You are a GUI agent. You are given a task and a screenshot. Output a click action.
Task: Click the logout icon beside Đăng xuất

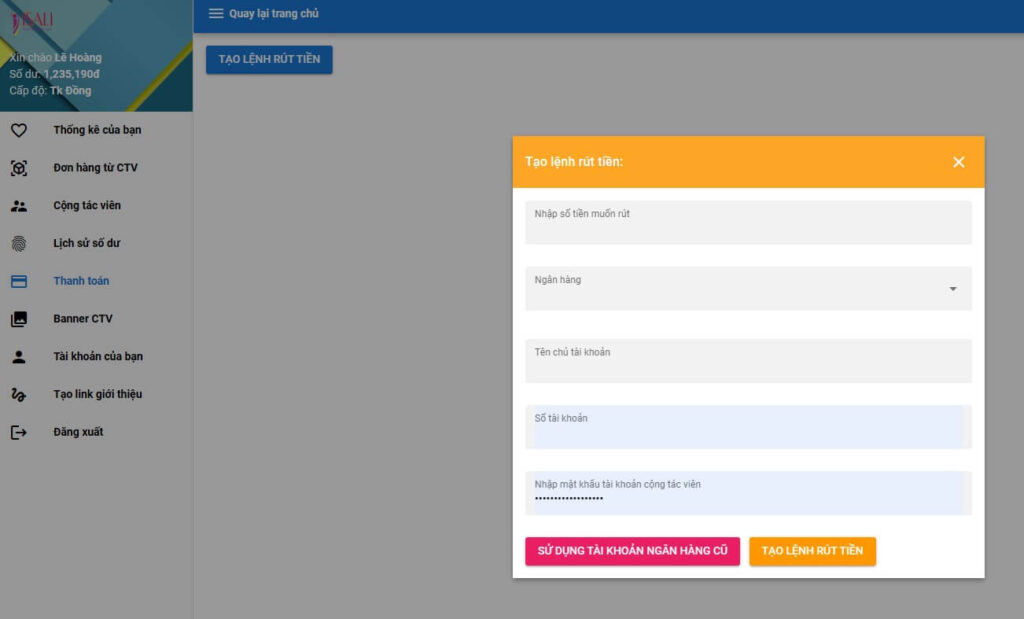tap(19, 432)
